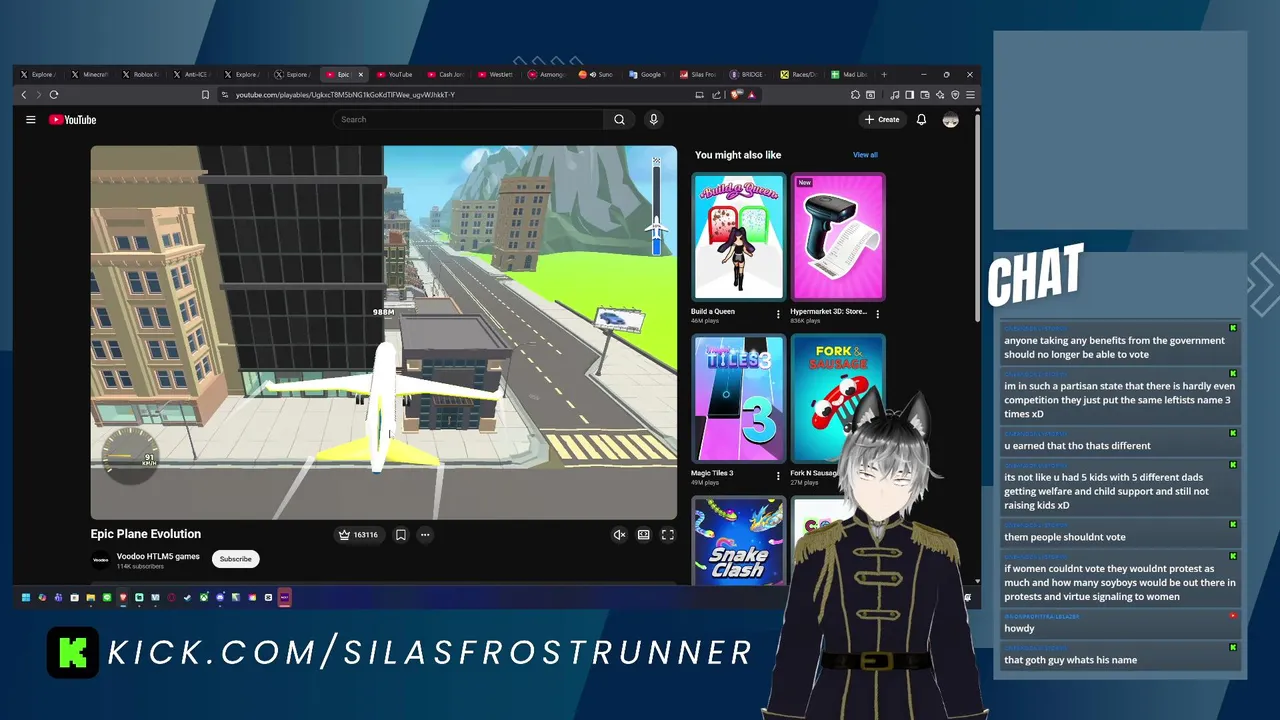This screenshot has height=720, width=1280.
Task: Enter fullscreen for the game
Action: pyautogui.click(x=668, y=535)
